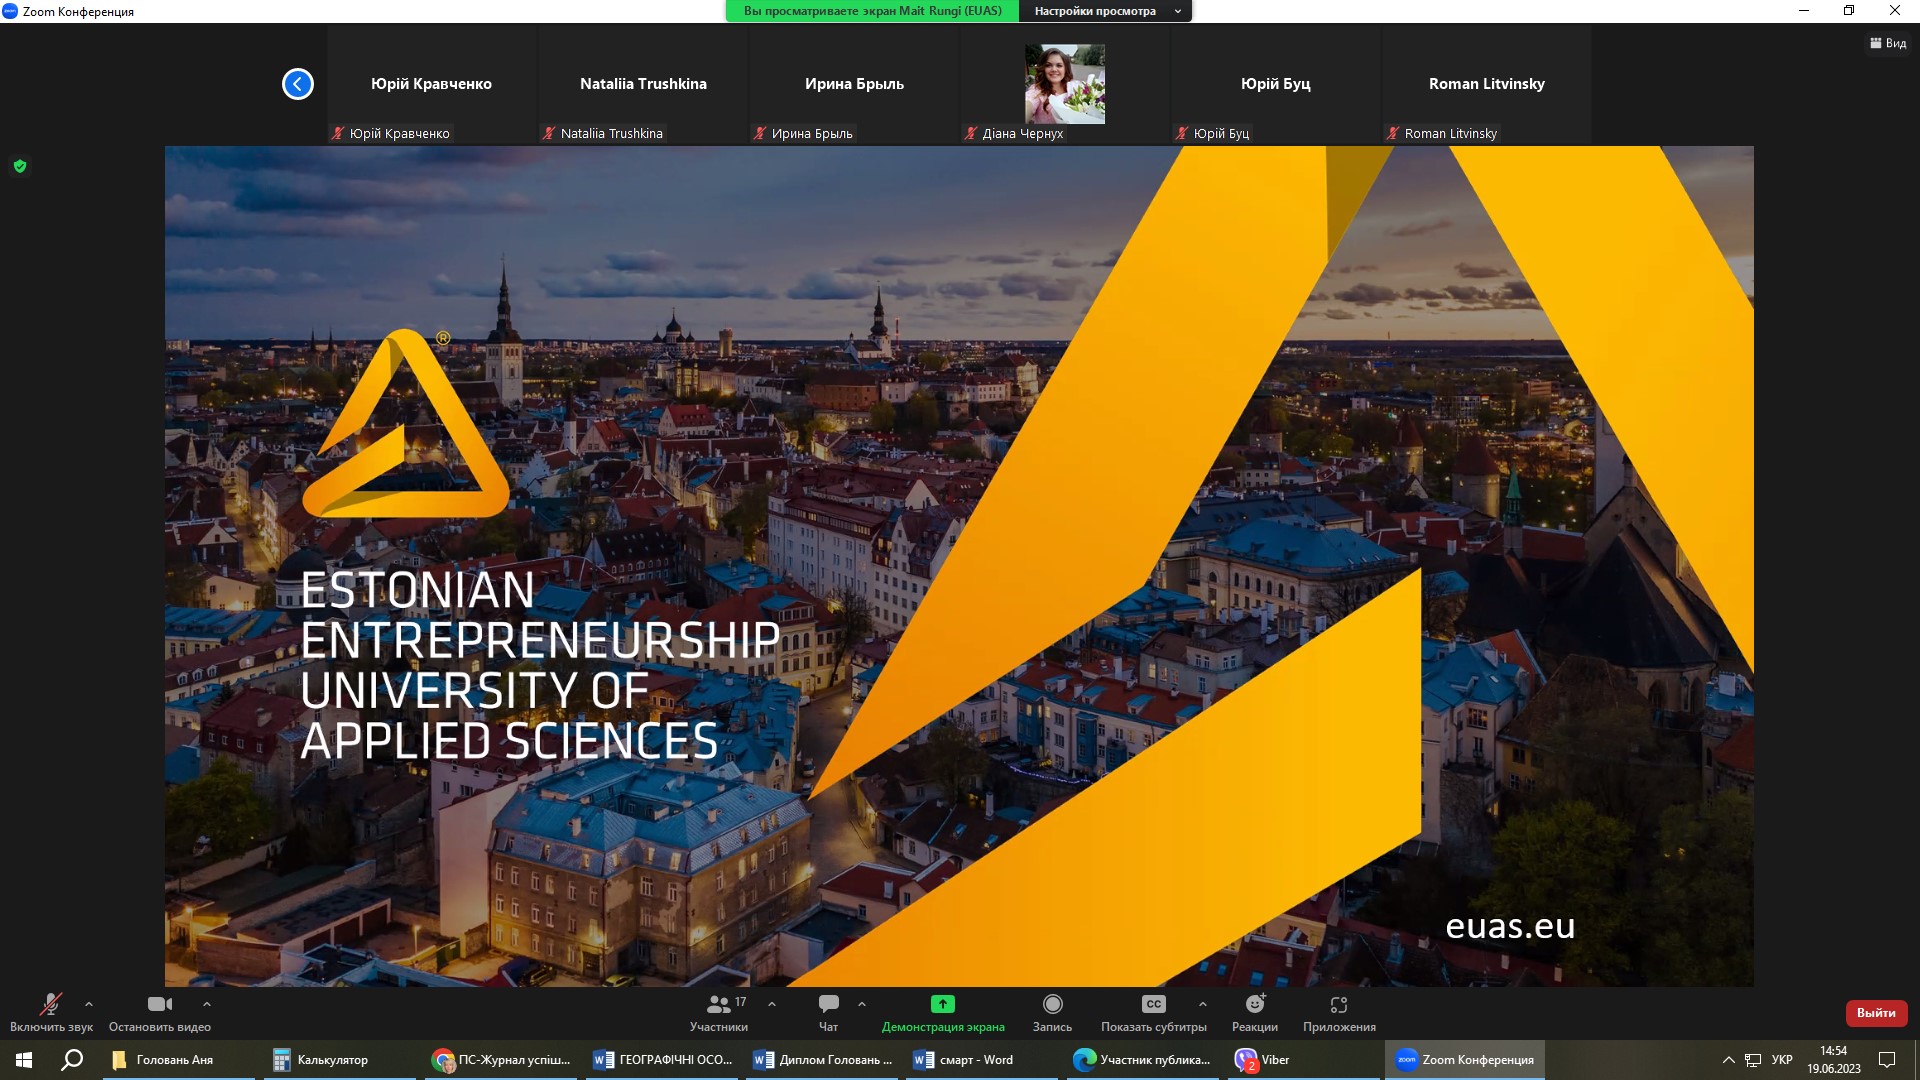Open Приложения apps panel
The image size is (1920, 1080).
click(x=1339, y=1013)
